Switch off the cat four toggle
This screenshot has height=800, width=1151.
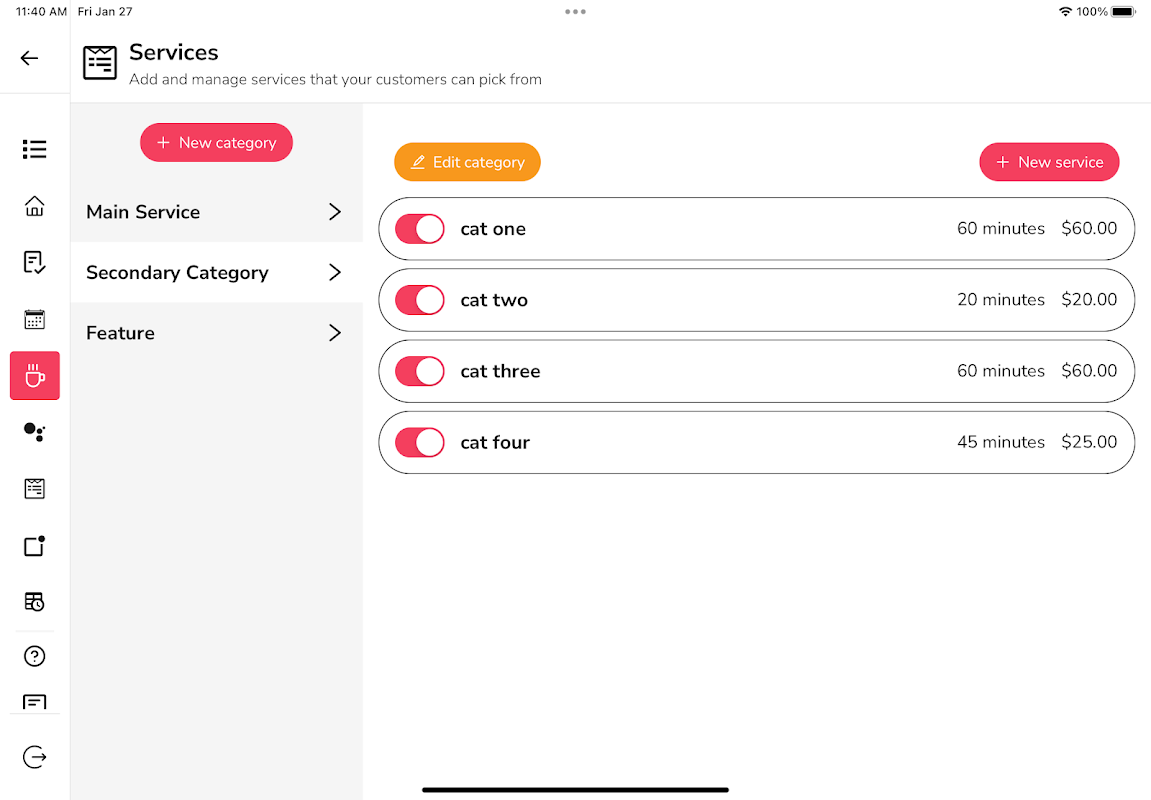pos(420,442)
